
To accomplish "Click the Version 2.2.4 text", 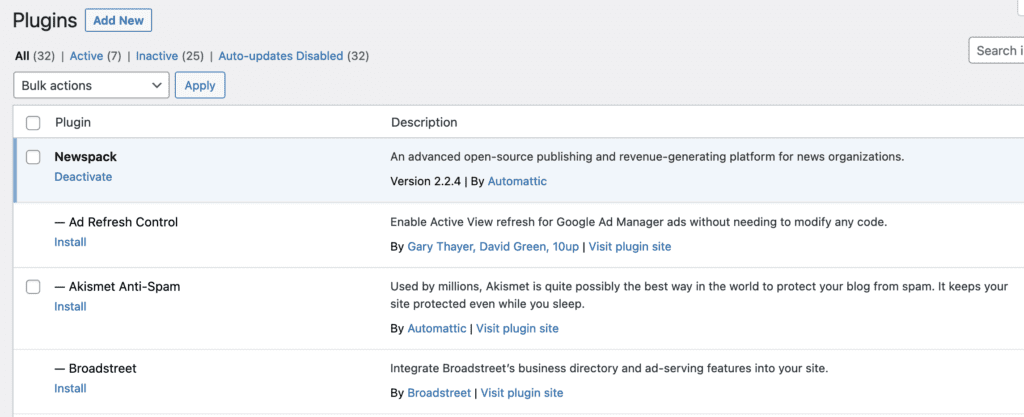I will (x=426, y=181).
